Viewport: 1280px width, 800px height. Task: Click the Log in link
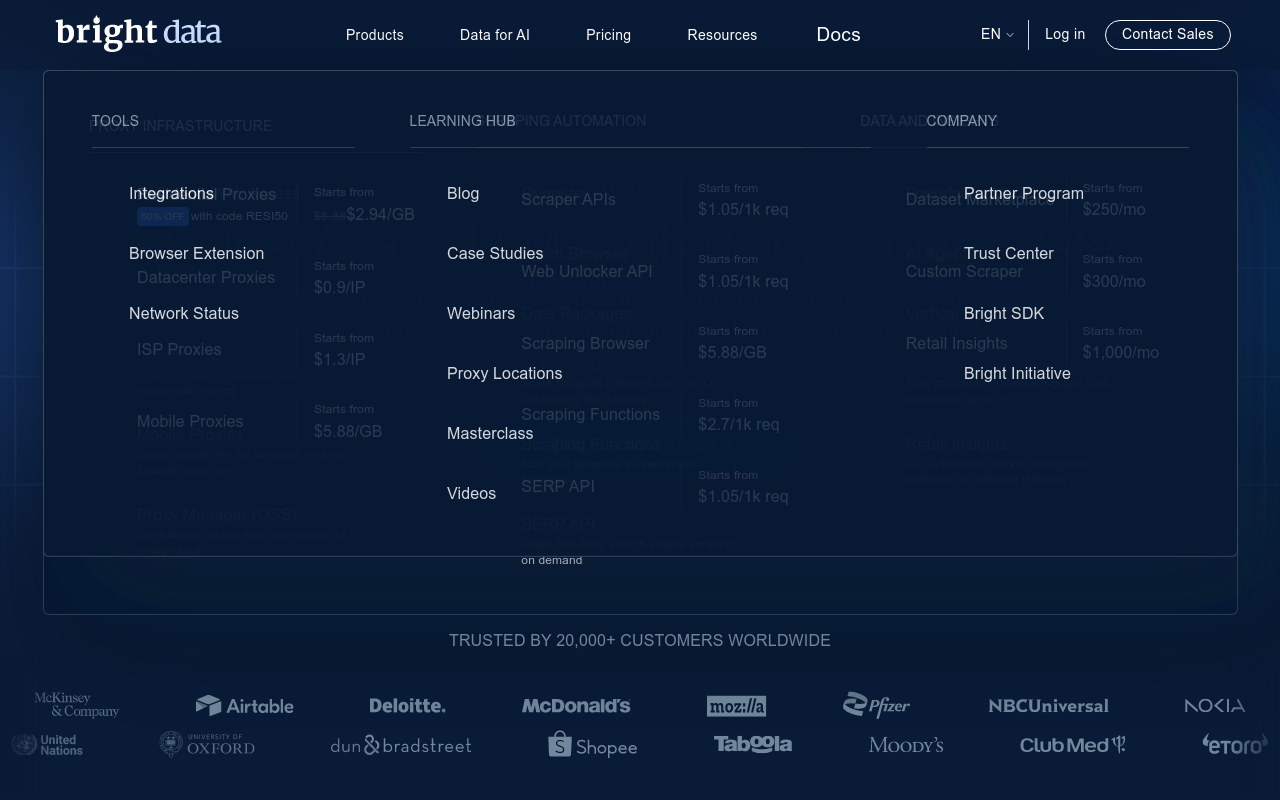[1065, 34]
